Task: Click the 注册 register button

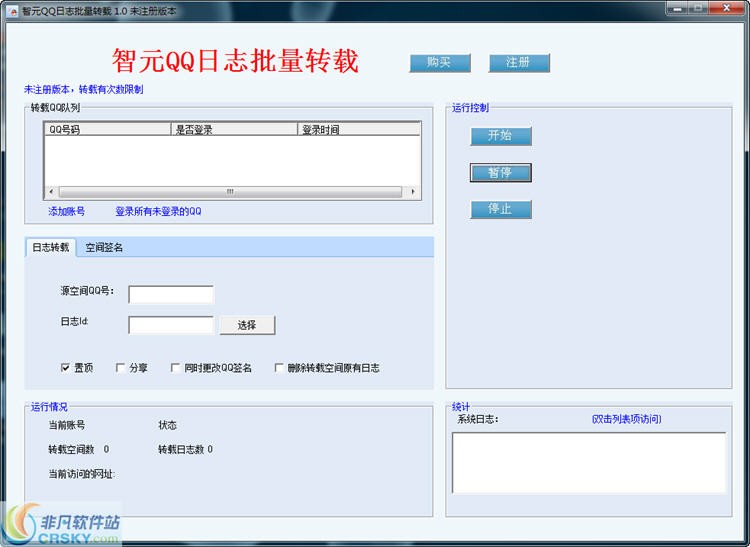Action: [519, 63]
